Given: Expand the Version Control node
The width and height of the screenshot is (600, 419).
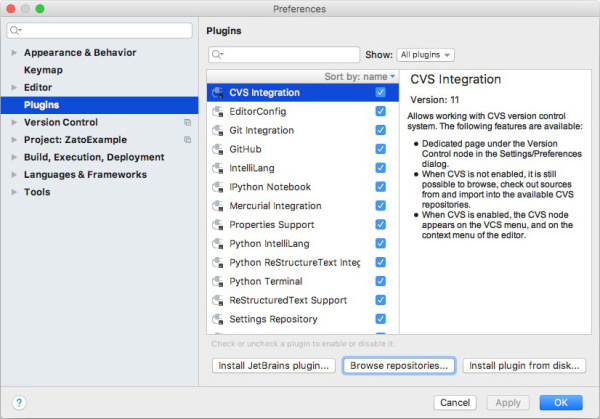Looking at the screenshot, I should coord(14,122).
